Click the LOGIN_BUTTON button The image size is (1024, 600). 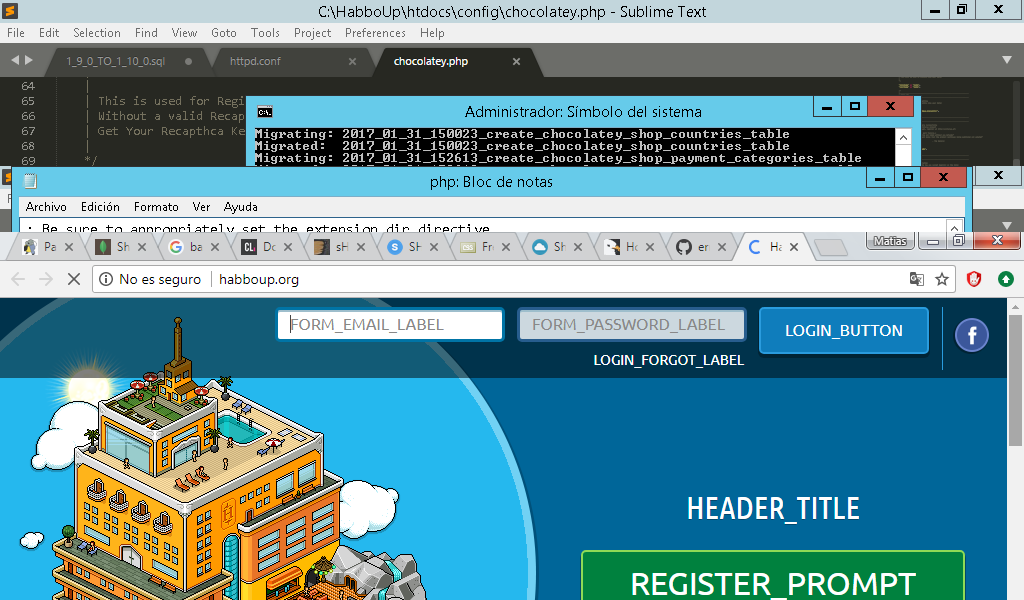click(844, 330)
